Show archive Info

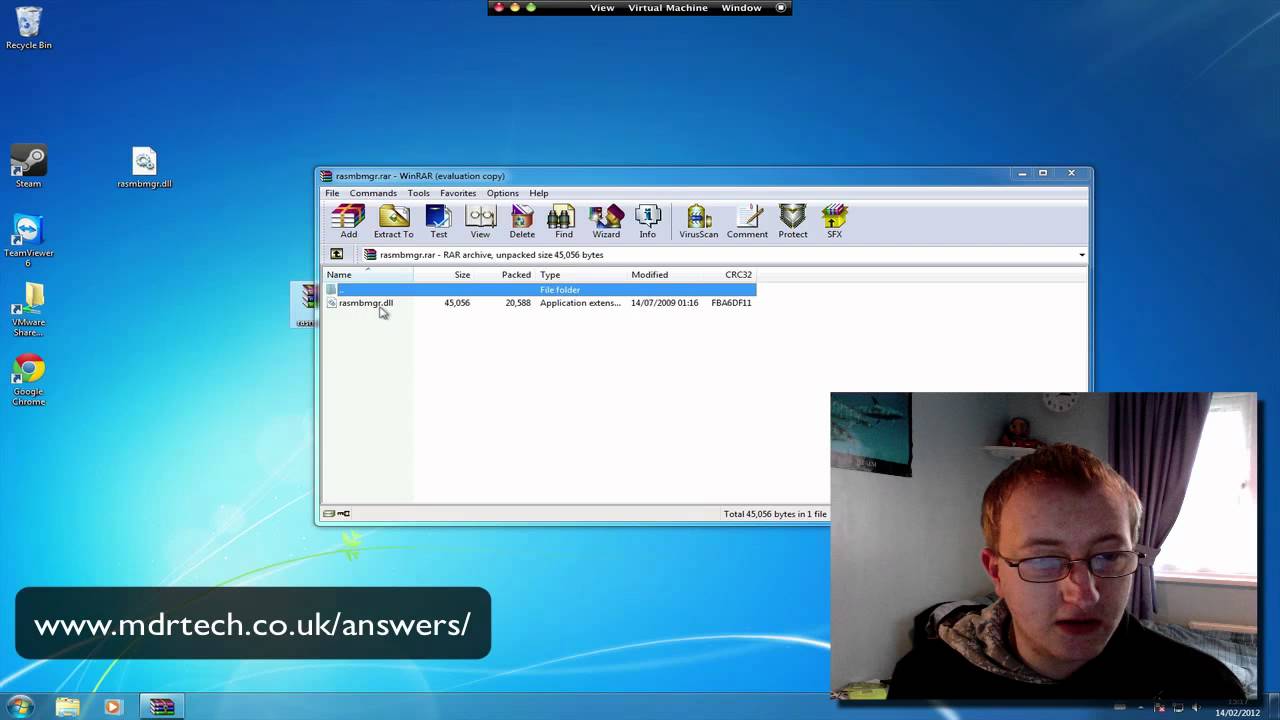pos(648,221)
